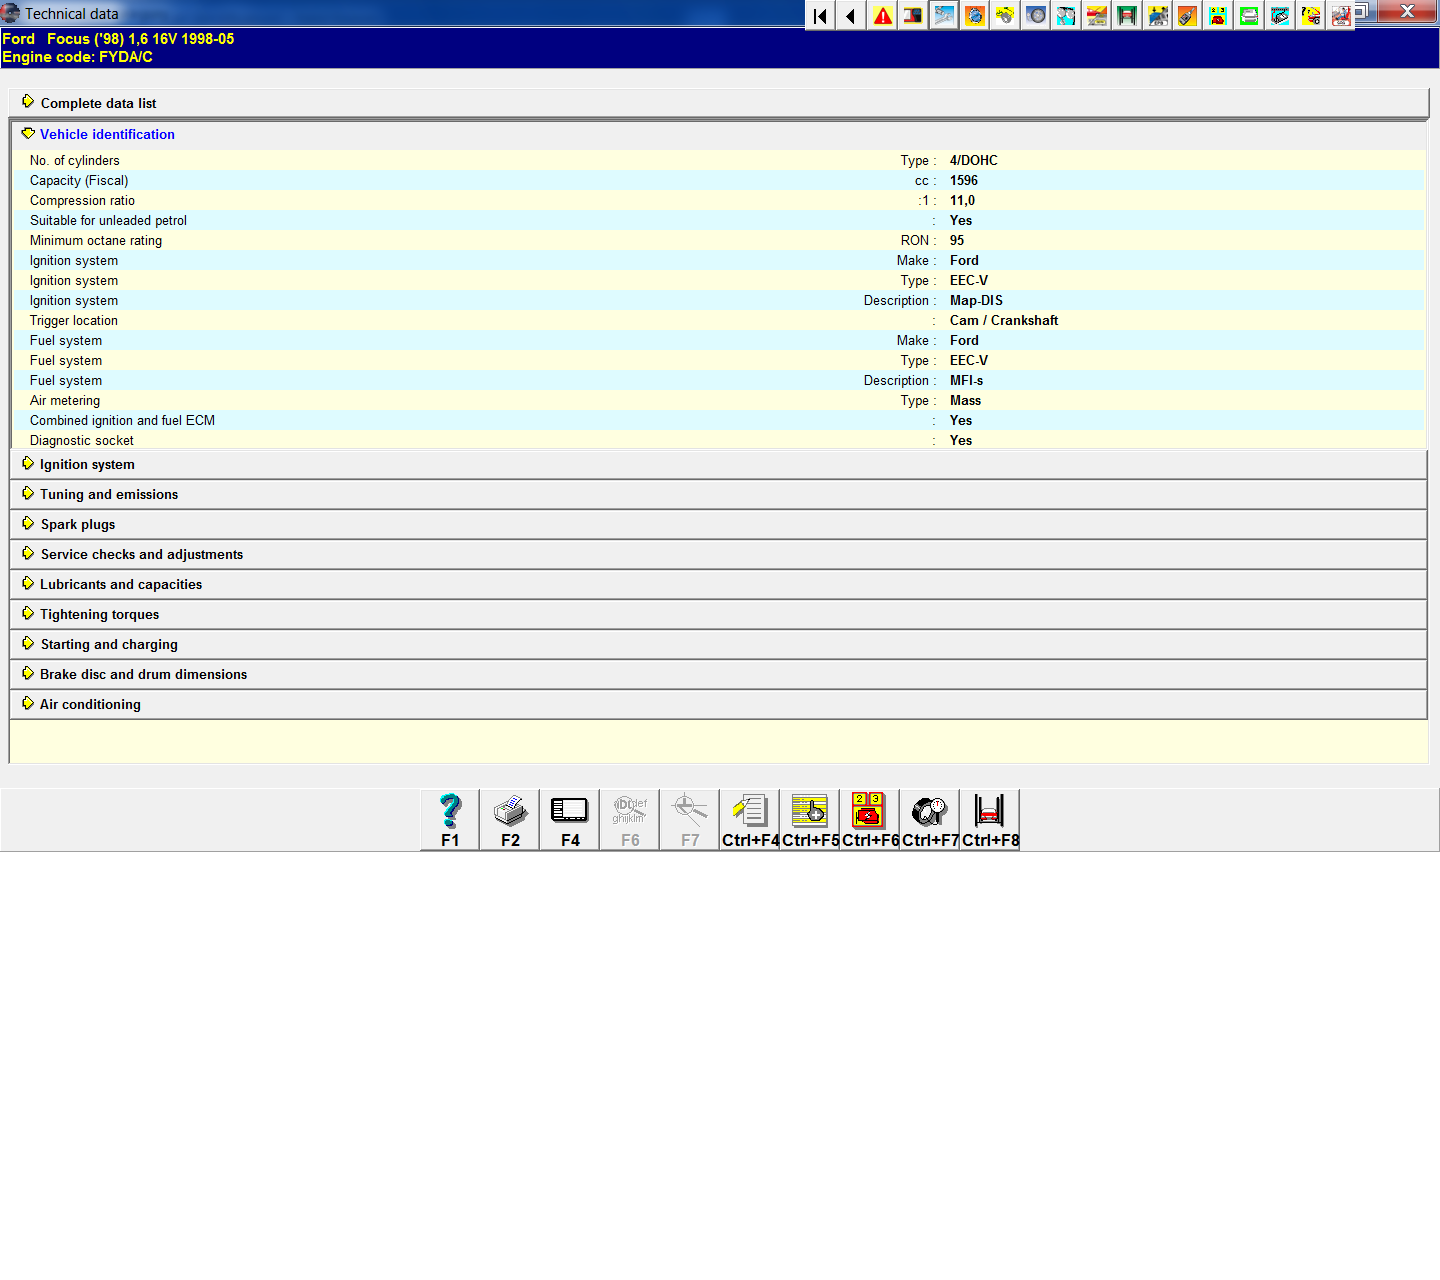This screenshot has height=1280, width=1440.
Task: Expand the Tightening torques section
Action: [x=719, y=614]
